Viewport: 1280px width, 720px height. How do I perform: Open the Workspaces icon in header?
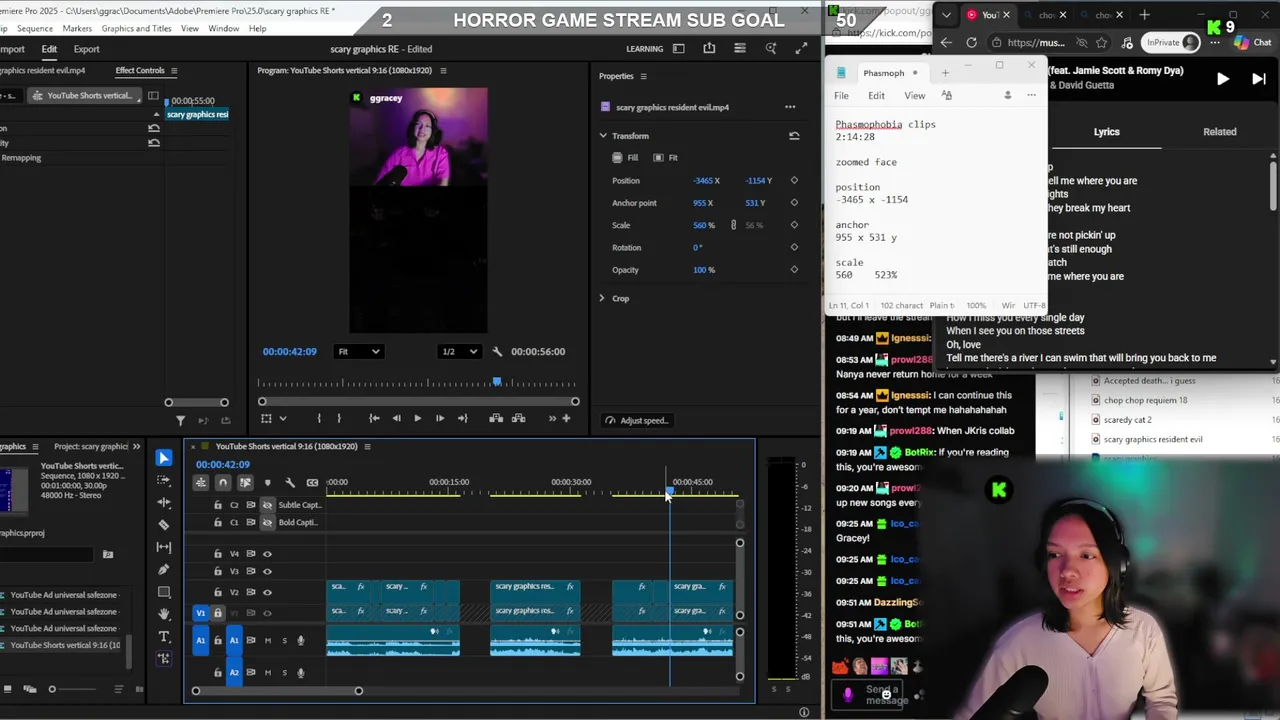[679, 48]
